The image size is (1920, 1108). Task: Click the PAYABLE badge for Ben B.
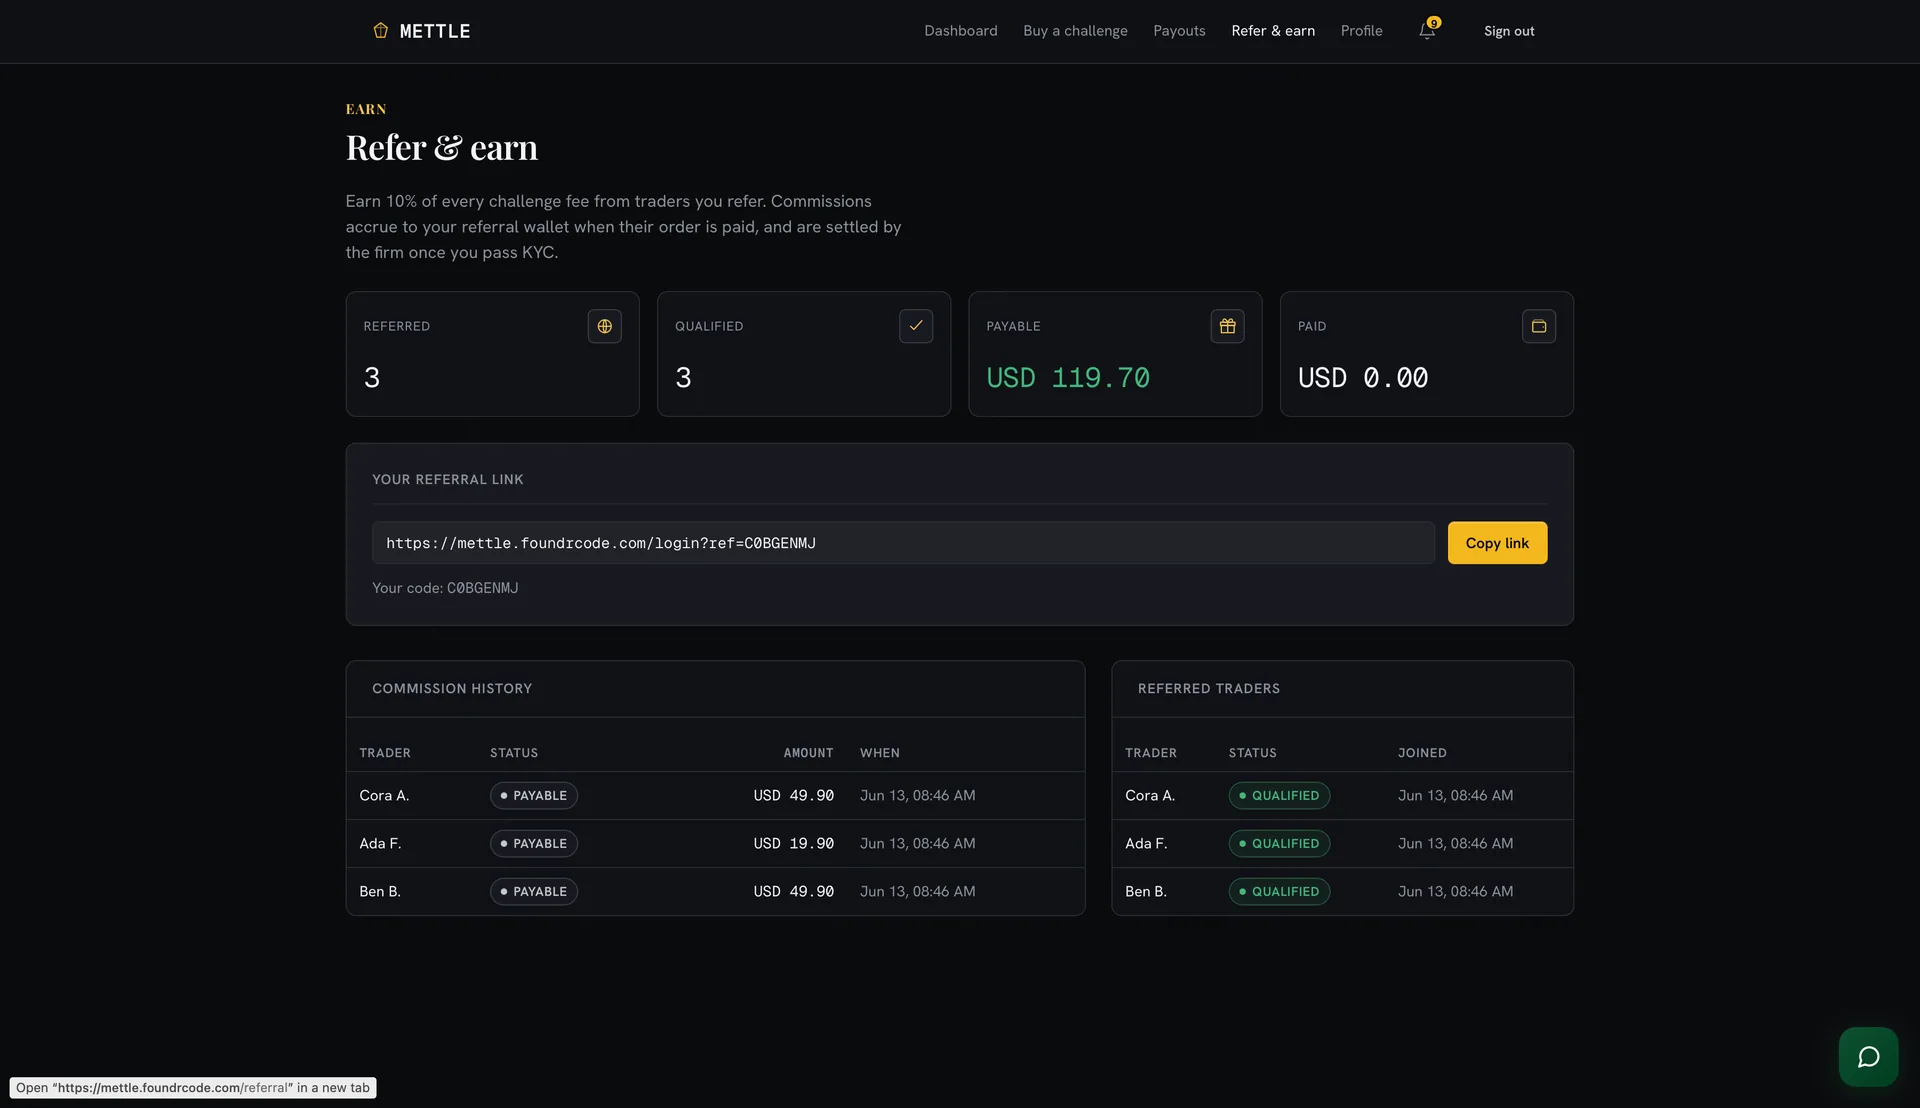tap(534, 892)
